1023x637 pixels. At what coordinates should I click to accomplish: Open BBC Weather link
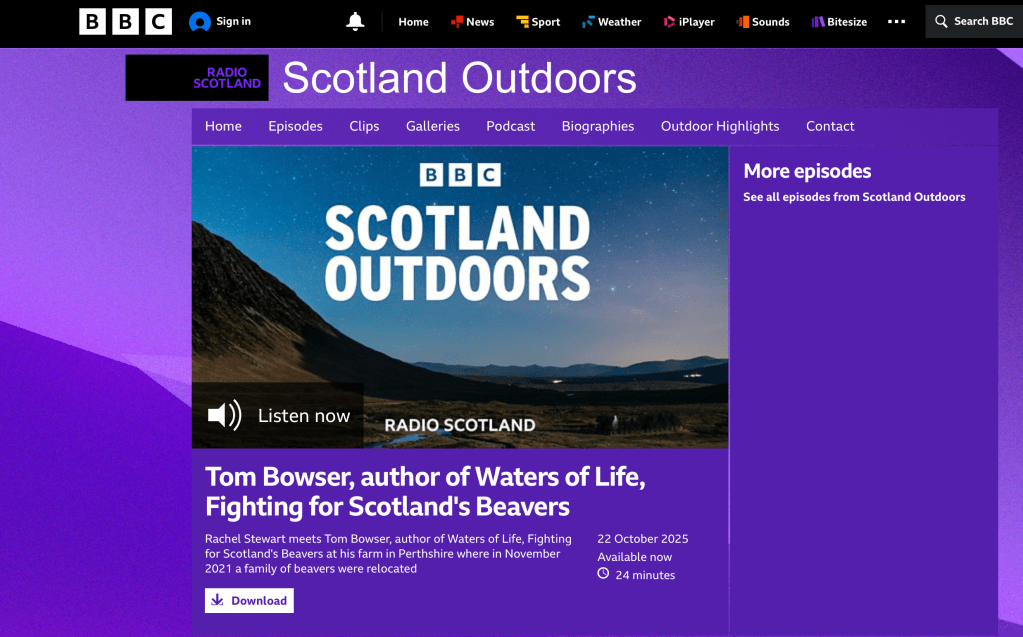(612, 22)
